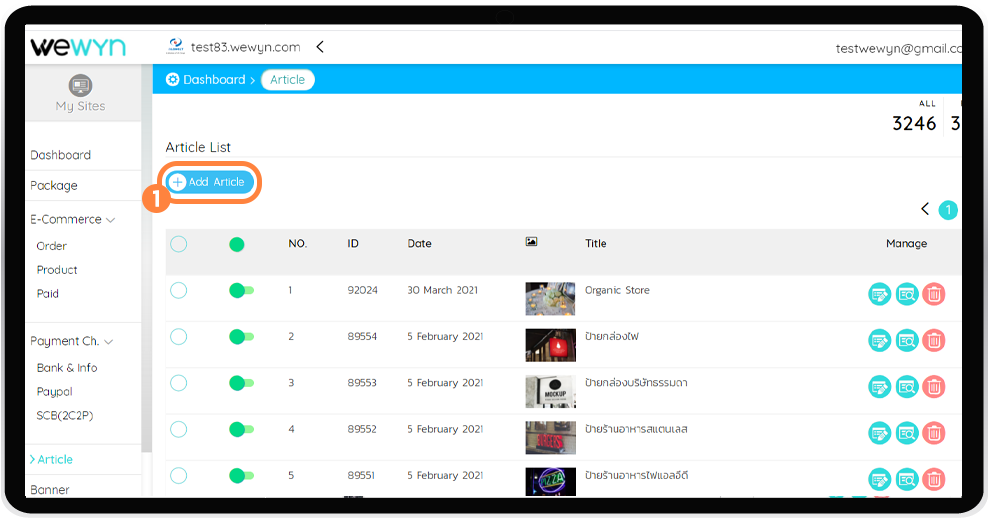Open Paid under E-Commerce

(x=47, y=294)
